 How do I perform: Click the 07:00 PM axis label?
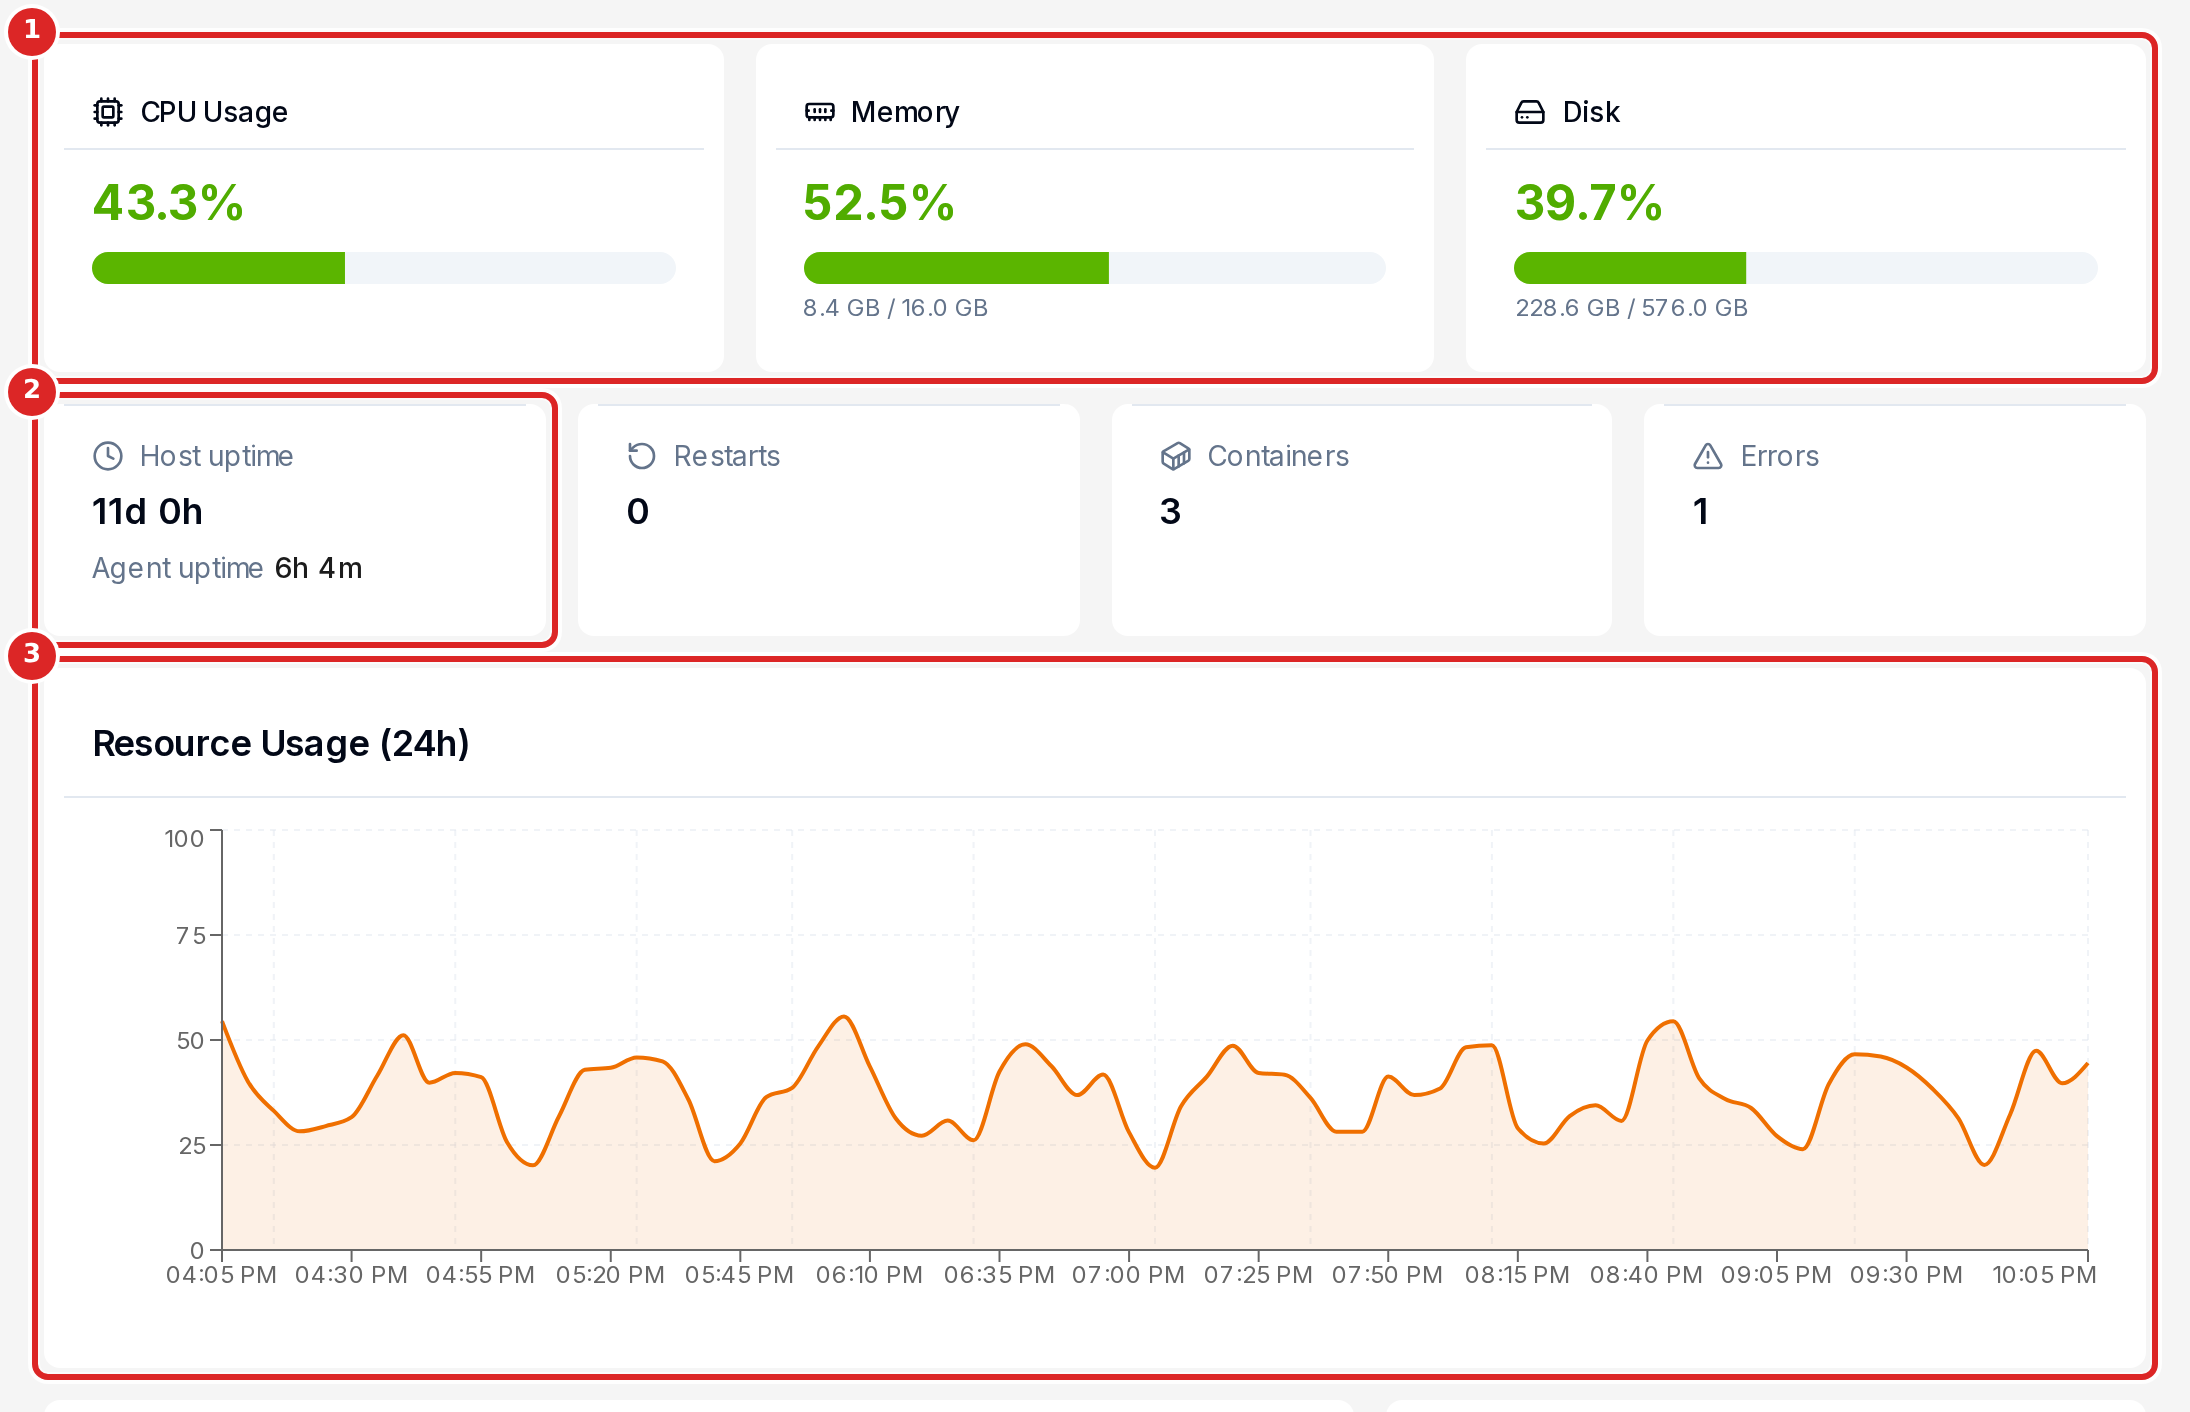[x=1128, y=1275]
